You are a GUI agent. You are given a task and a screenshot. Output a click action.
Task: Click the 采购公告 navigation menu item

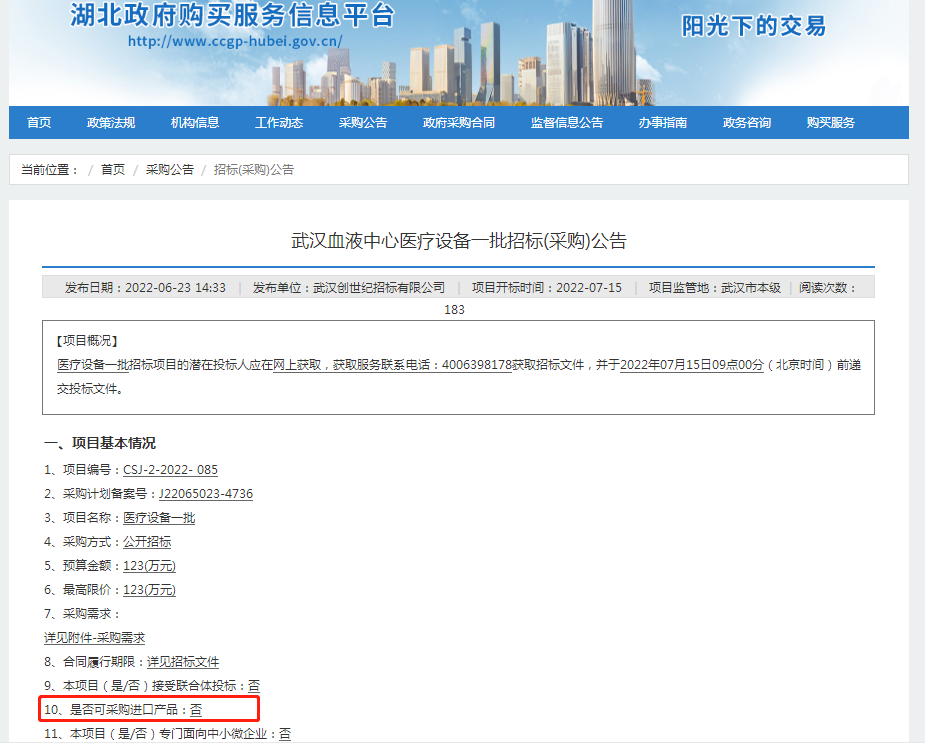point(363,123)
